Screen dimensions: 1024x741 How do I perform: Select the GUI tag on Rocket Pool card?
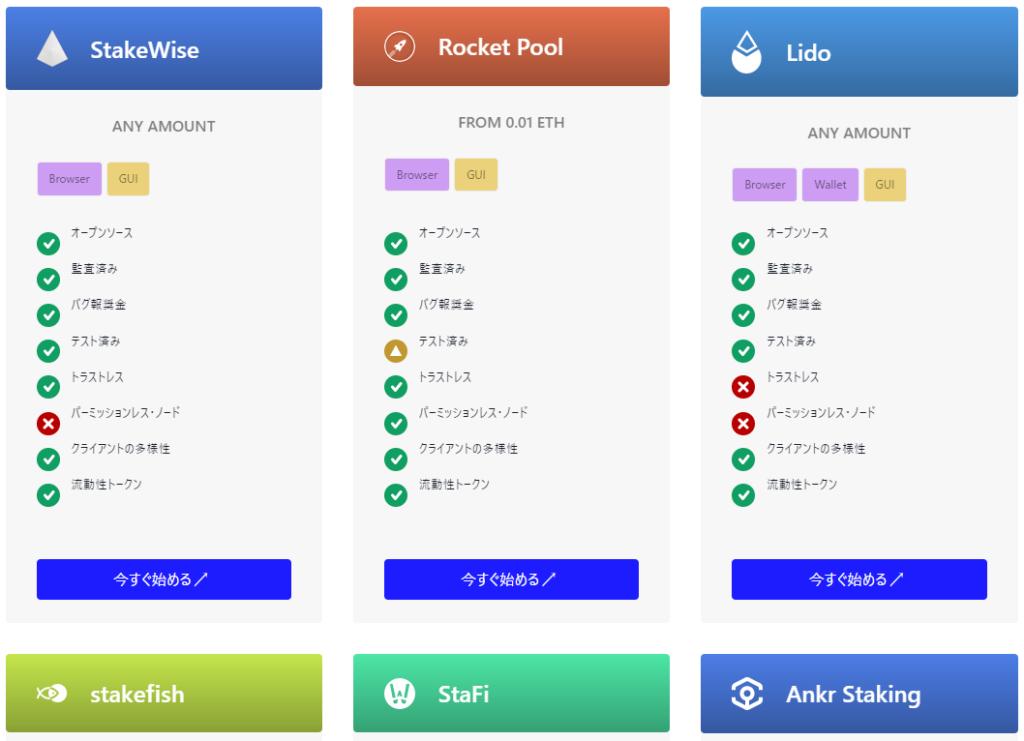click(x=476, y=175)
